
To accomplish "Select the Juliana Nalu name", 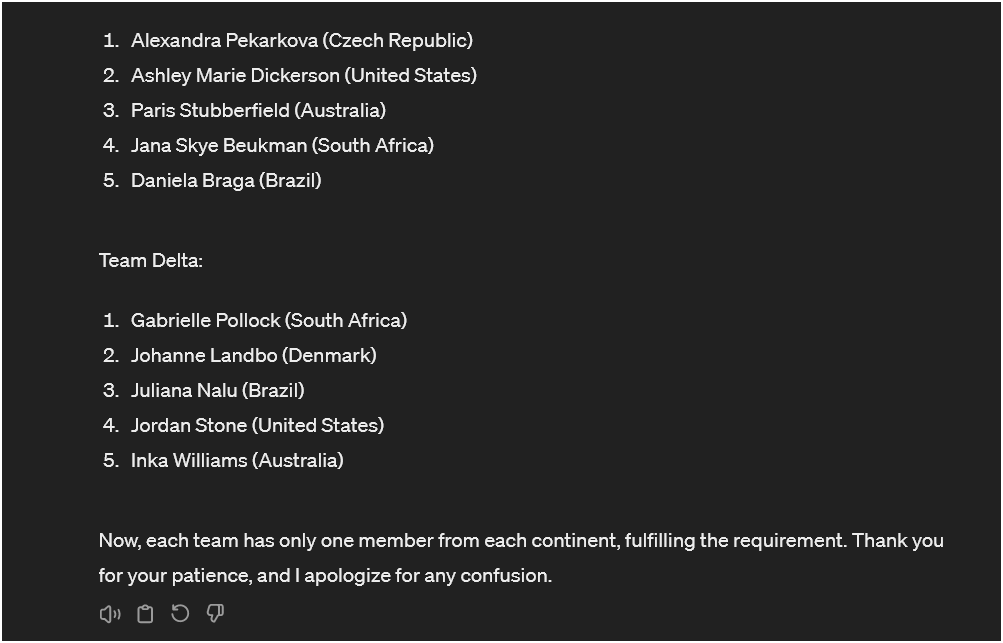I will (184, 391).
